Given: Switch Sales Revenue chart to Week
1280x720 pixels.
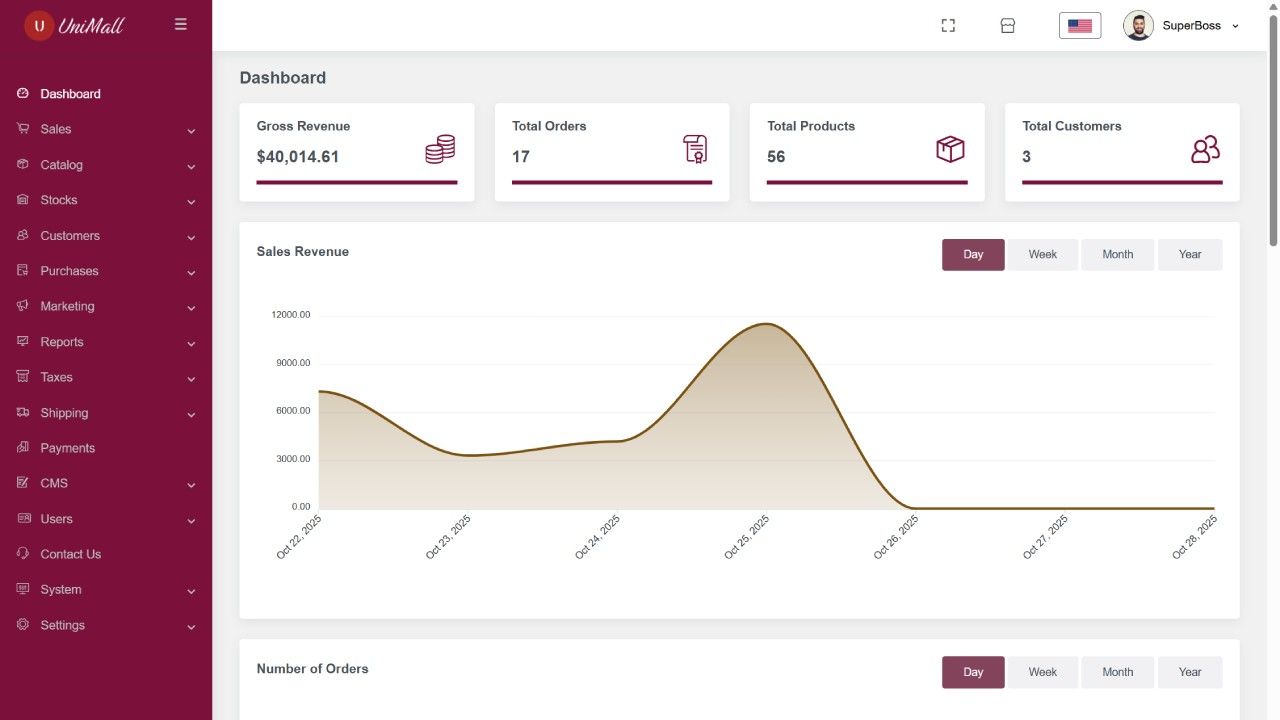Looking at the screenshot, I should [x=1042, y=254].
